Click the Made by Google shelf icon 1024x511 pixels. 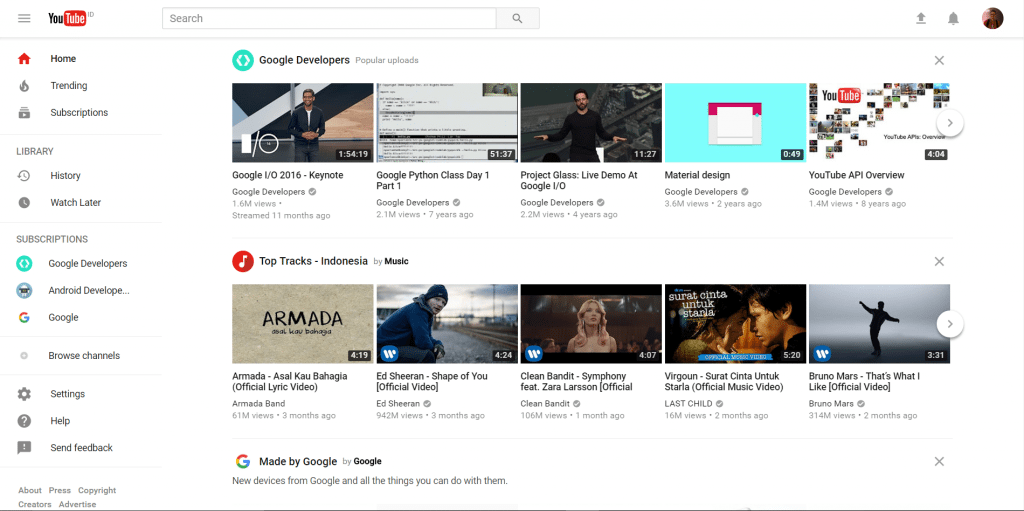click(x=243, y=461)
